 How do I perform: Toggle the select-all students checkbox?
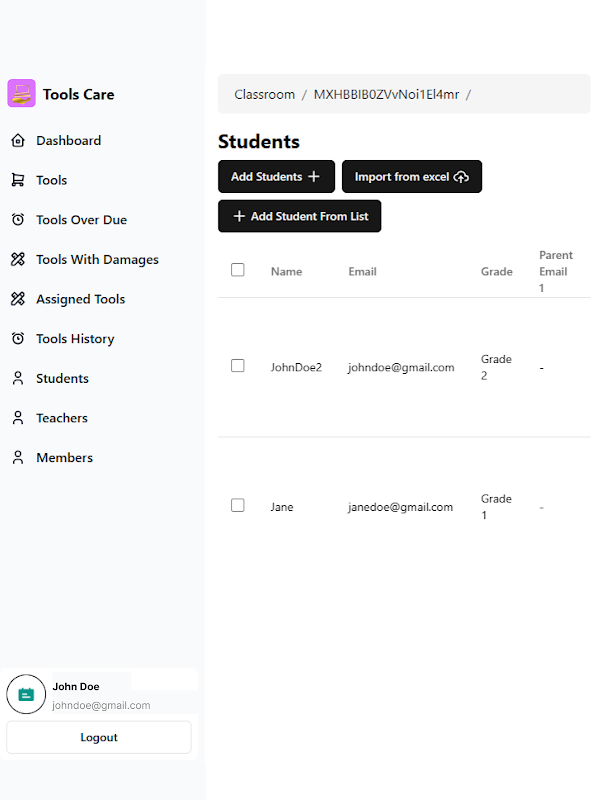pos(238,270)
